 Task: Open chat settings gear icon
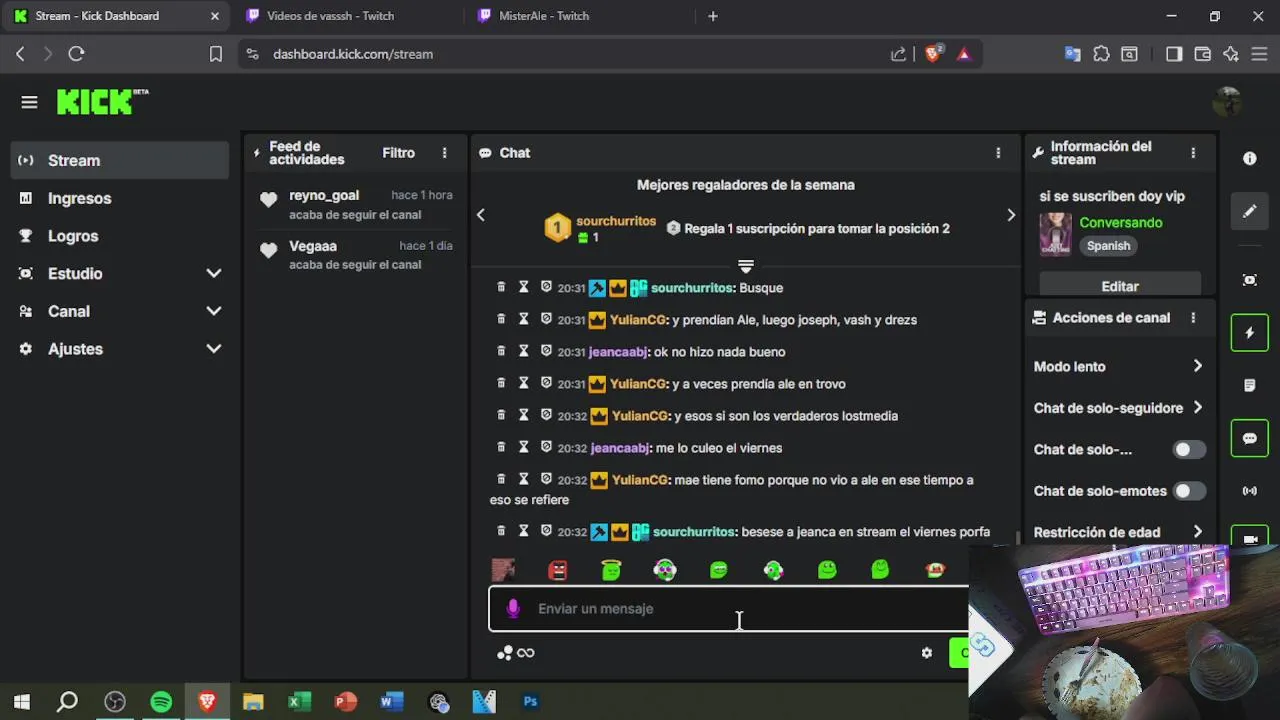(x=927, y=653)
